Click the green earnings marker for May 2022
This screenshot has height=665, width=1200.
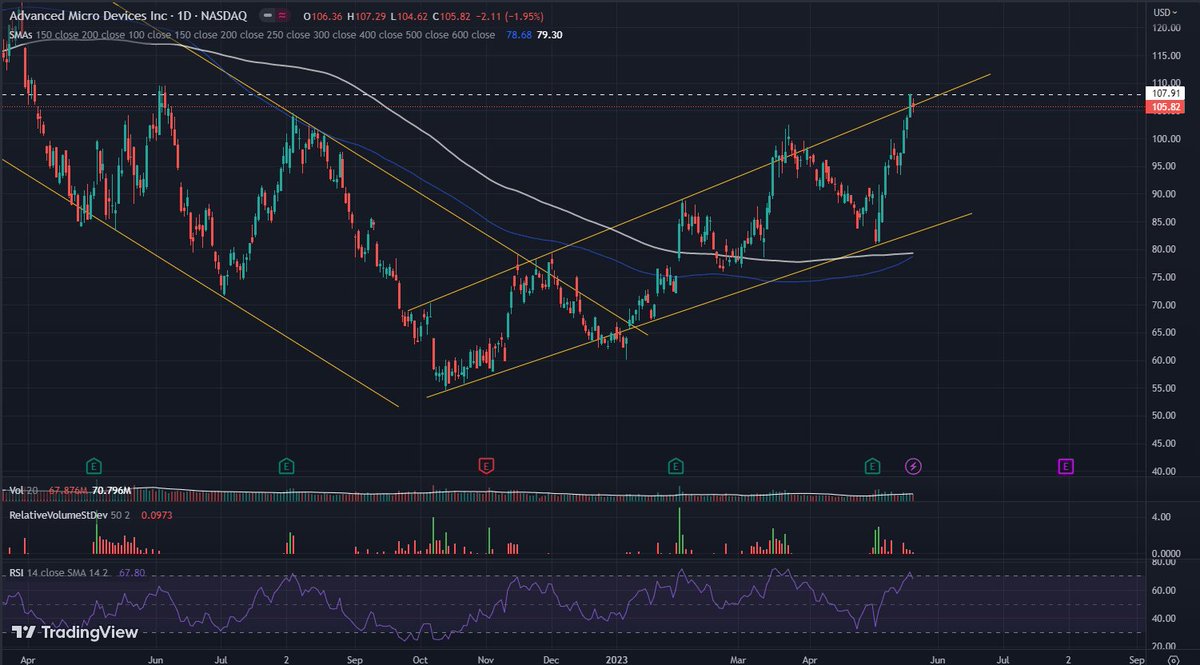(x=95, y=466)
